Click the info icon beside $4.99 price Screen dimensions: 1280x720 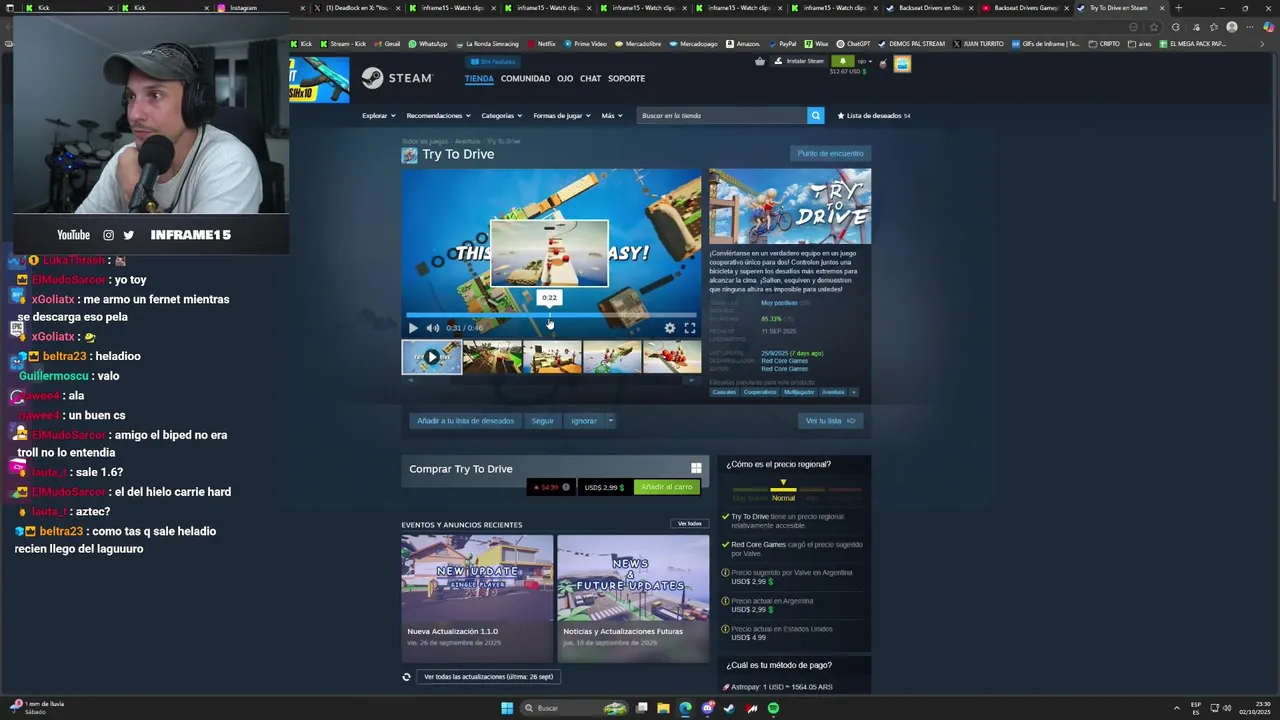pyautogui.click(x=566, y=487)
